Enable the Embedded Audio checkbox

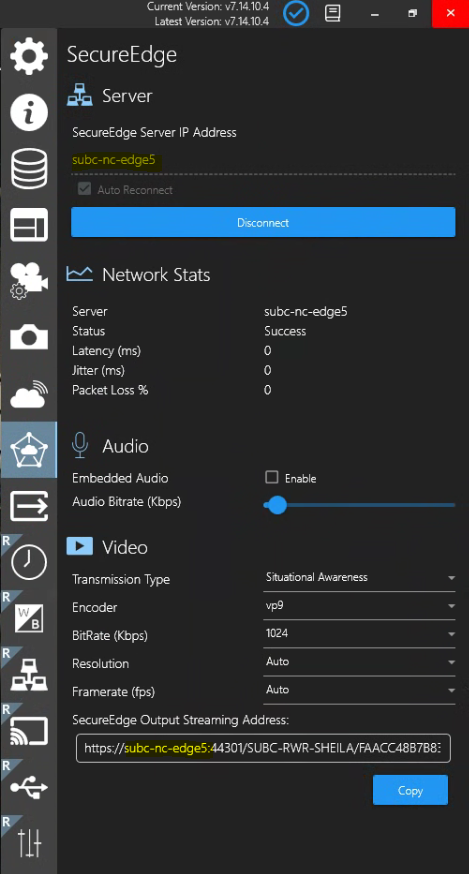pyautogui.click(x=272, y=477)
